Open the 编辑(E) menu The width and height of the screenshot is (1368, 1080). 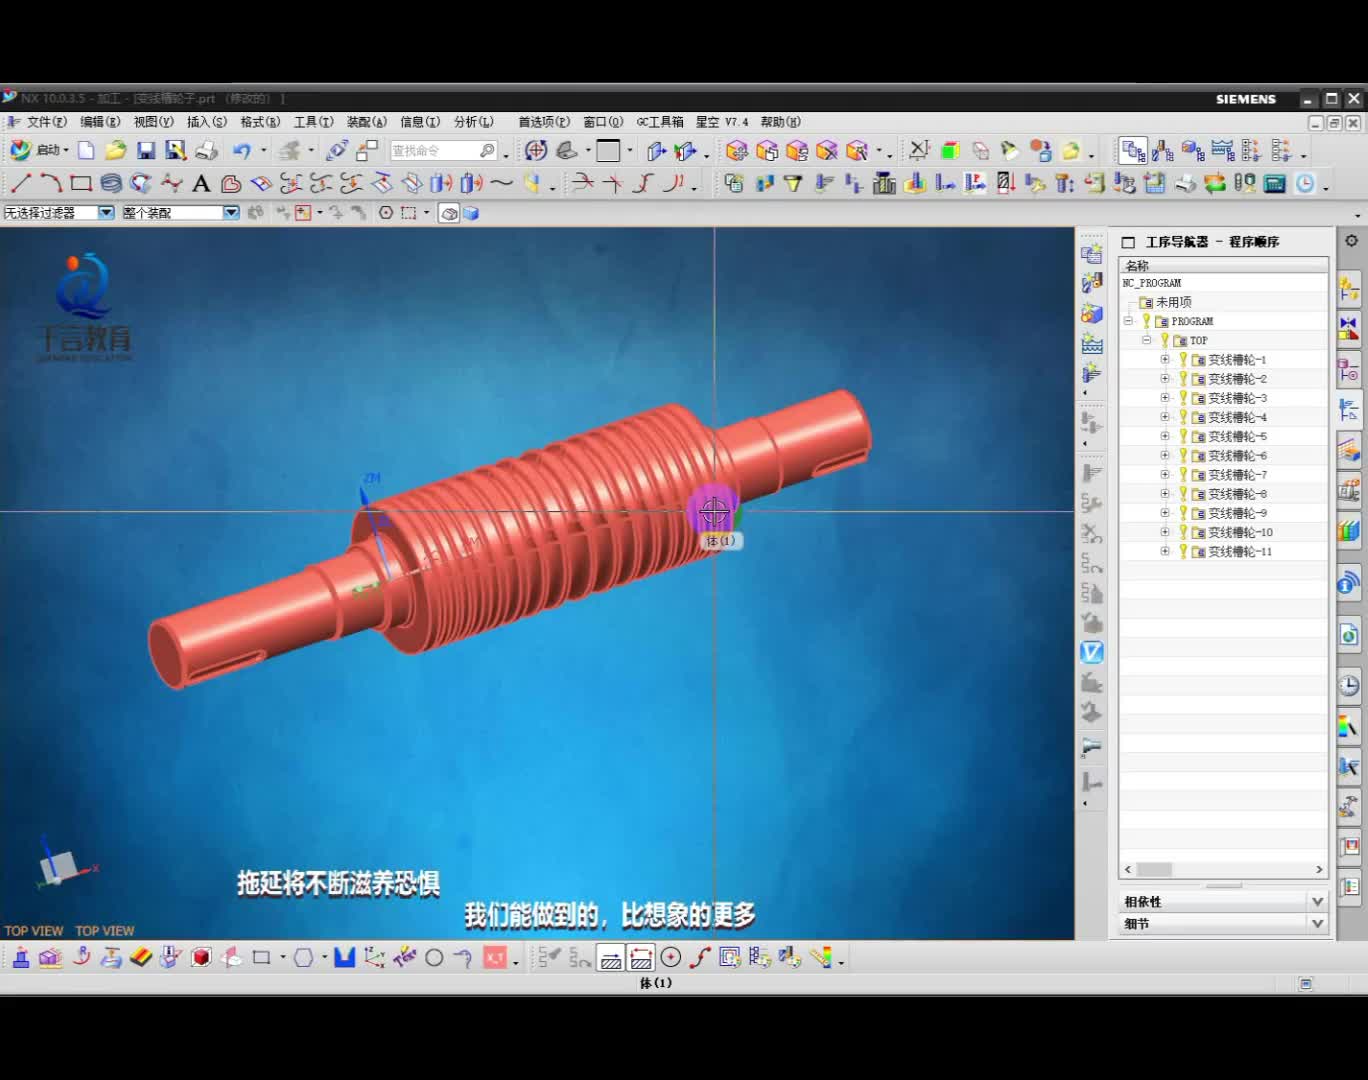click(x=100, y=122)
